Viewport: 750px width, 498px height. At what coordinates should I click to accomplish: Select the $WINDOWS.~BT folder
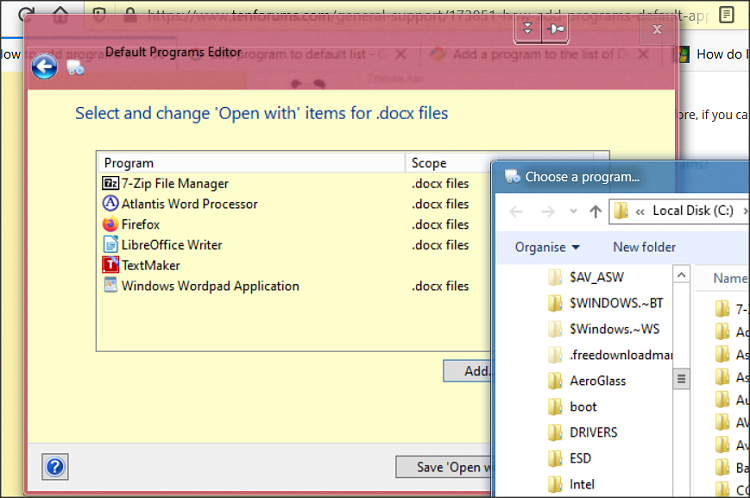click(x=608, y=303)
